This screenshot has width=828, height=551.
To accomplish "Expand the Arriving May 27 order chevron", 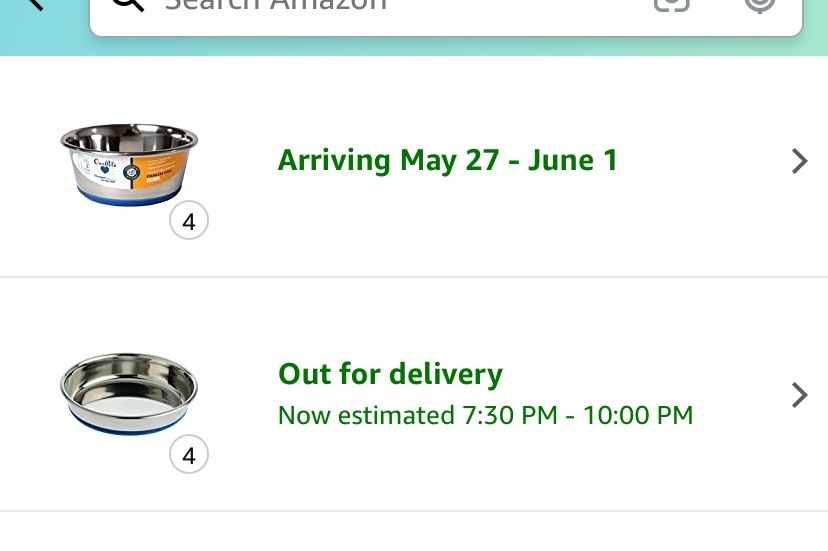I will click(798, 161).
